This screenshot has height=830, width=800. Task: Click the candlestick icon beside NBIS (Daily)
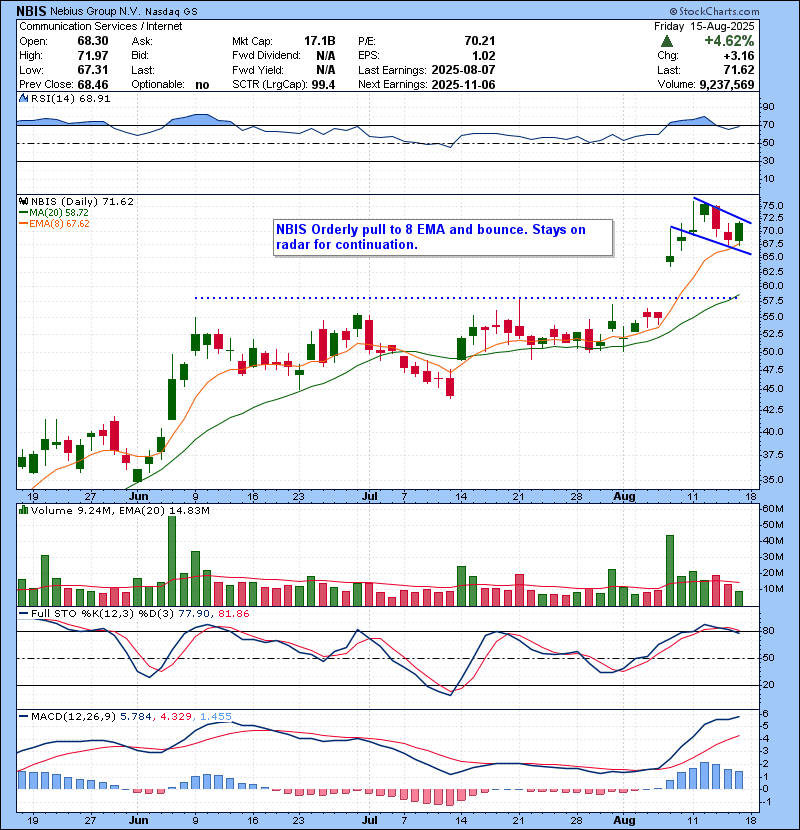coord(24,201)
